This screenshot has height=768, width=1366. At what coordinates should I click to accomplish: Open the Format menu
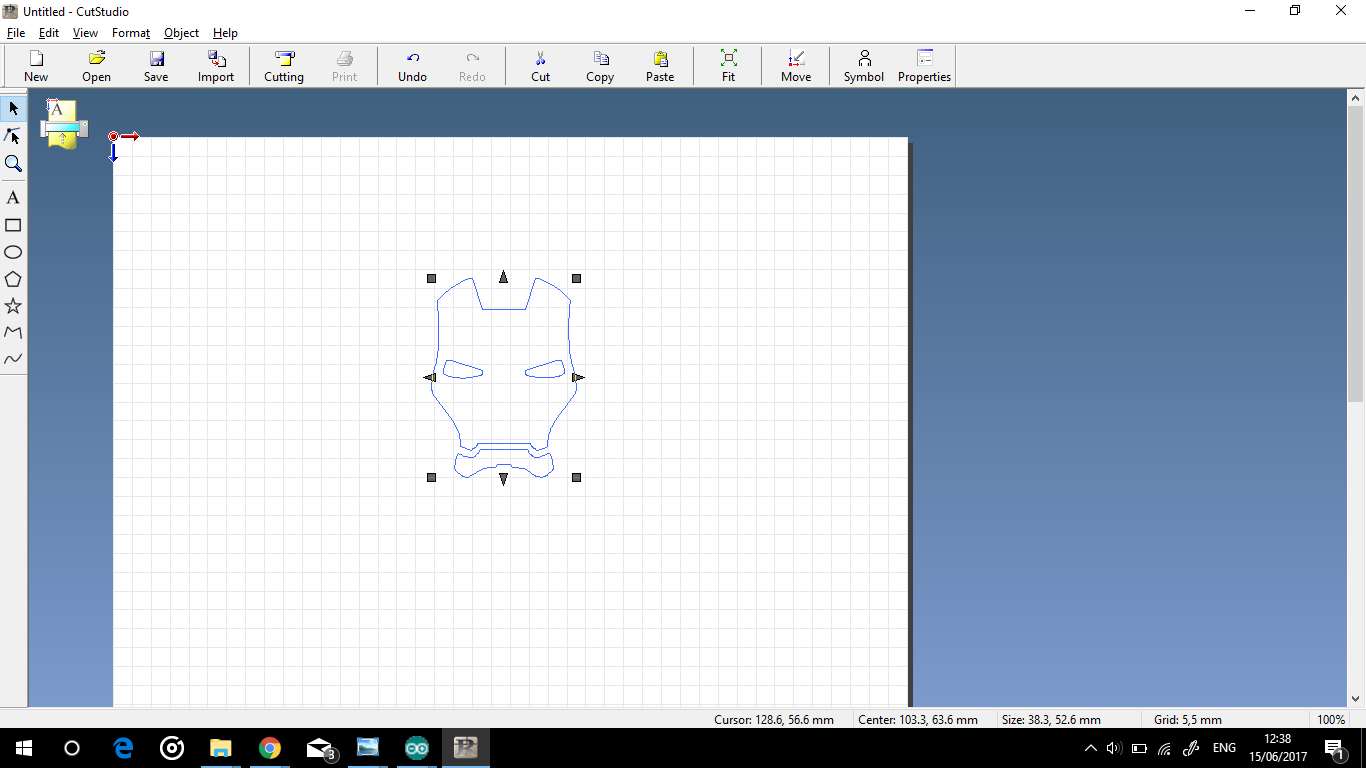(131, 33)
